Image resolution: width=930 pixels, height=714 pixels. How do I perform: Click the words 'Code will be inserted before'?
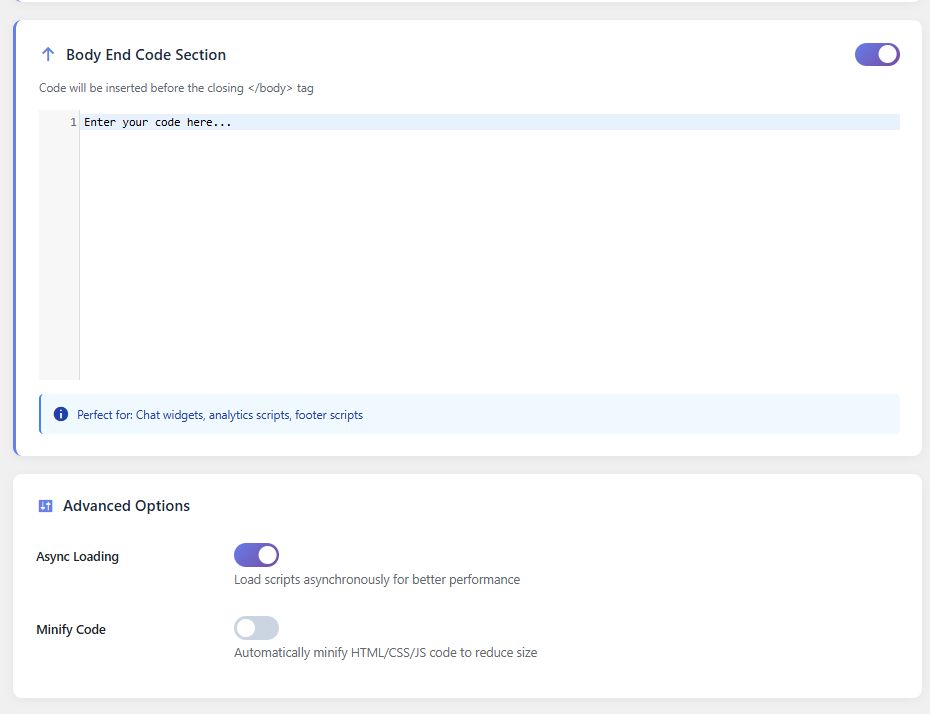(x=111, y=88)
